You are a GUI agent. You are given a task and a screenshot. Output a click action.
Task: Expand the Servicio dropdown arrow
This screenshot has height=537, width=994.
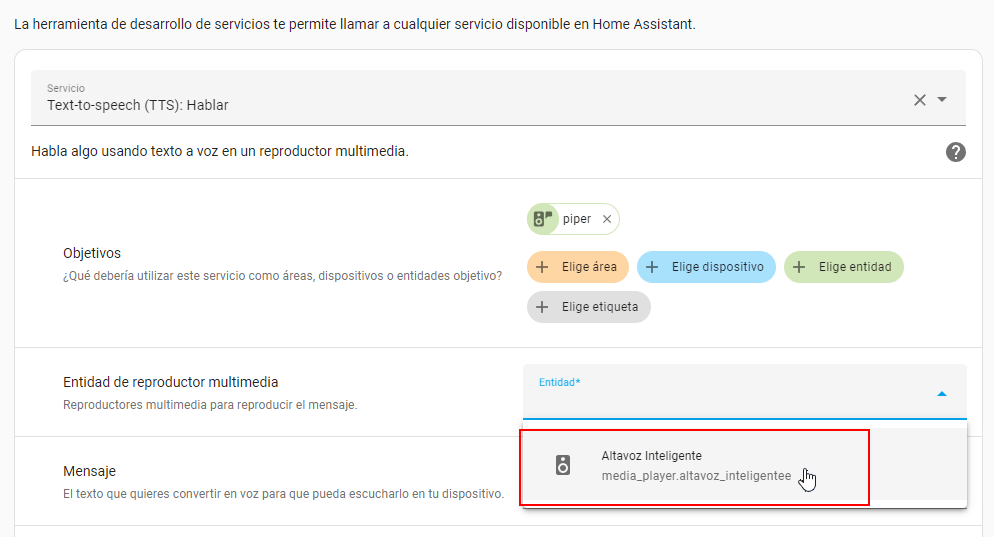tap(942, 99)
